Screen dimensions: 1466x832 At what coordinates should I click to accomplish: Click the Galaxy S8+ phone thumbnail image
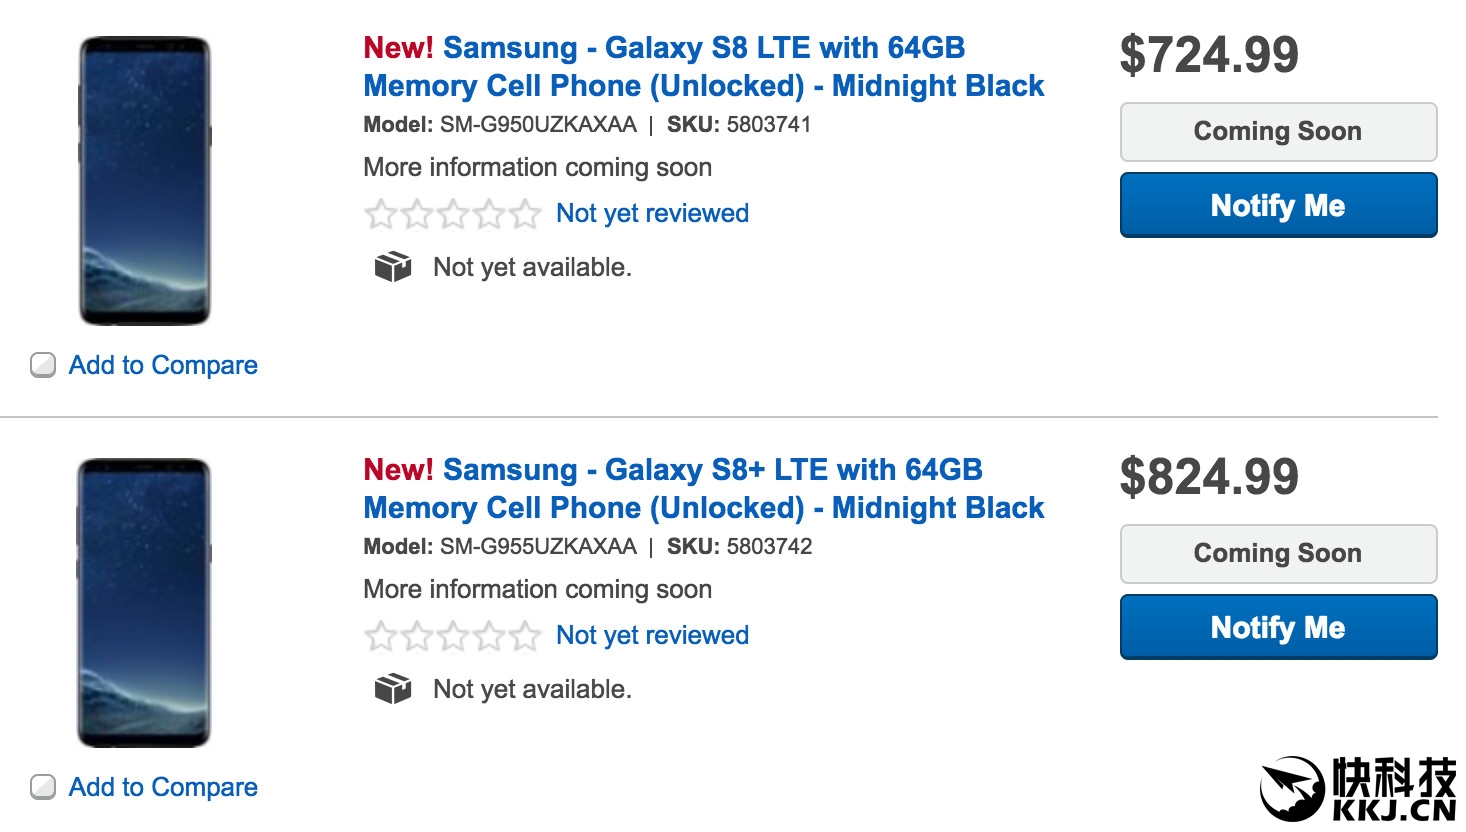(144, 603)
